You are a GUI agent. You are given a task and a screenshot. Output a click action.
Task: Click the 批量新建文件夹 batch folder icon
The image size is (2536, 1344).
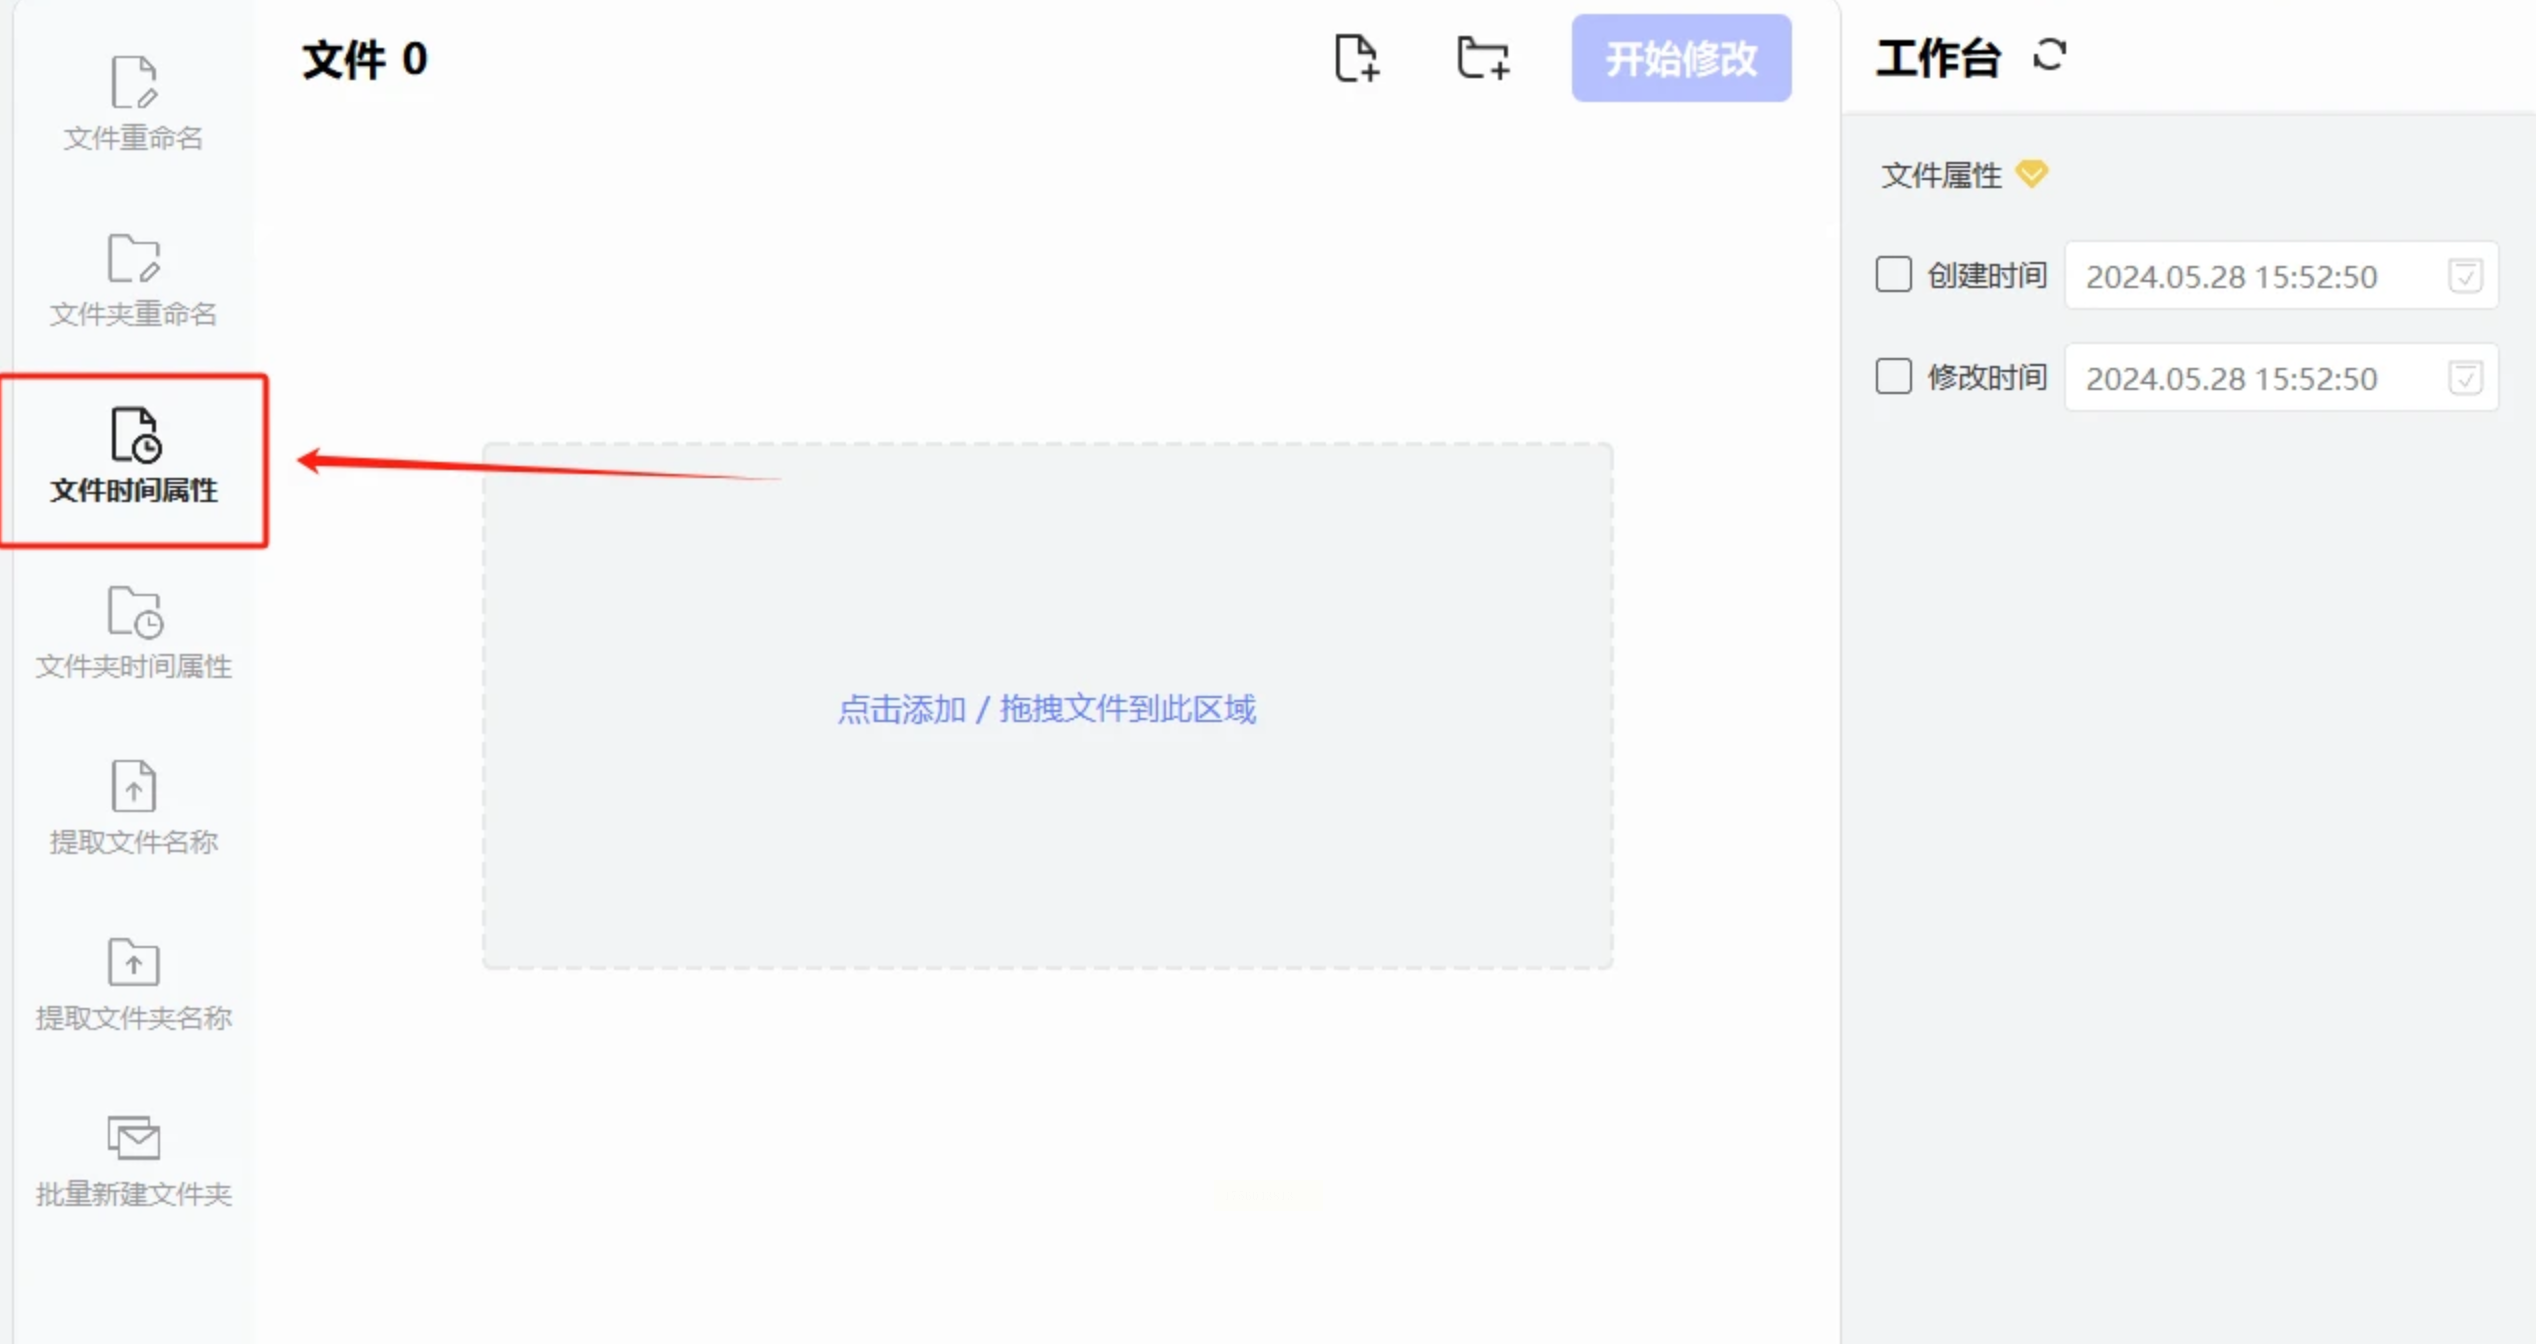coord(133,1138)
